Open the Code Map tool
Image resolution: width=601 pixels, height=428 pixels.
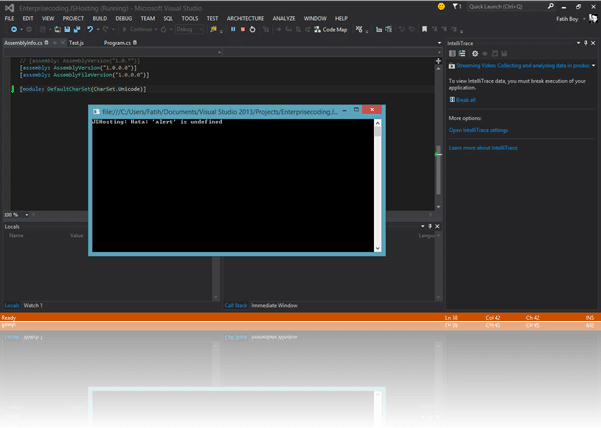330,30
